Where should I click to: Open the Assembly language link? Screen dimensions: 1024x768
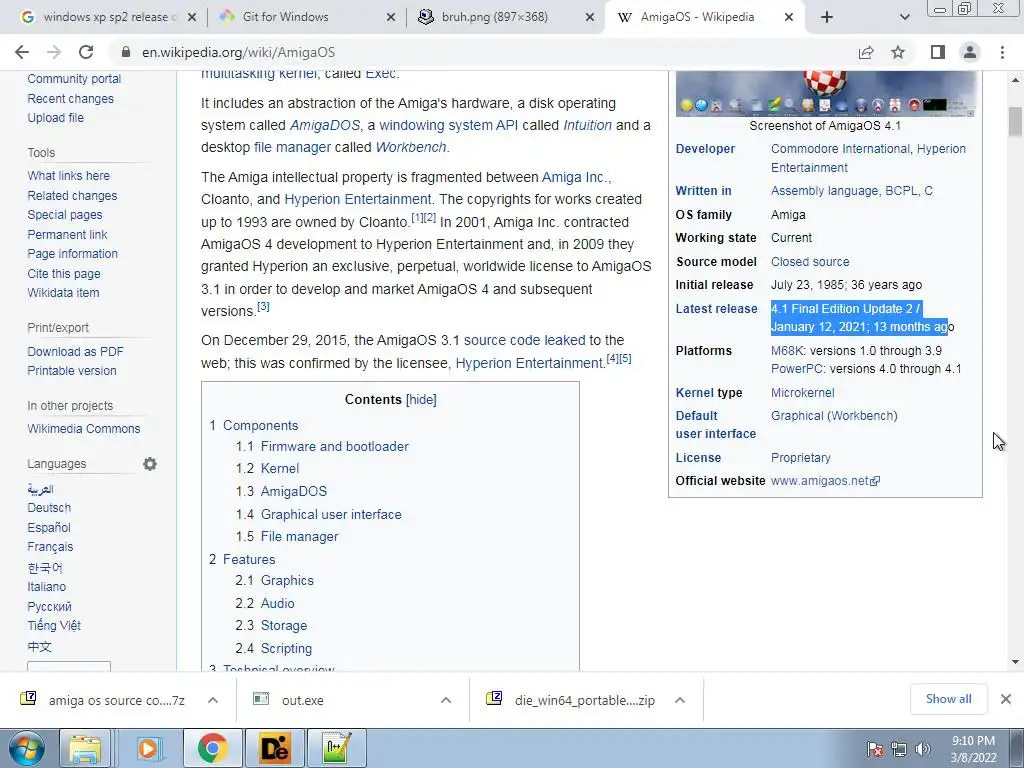click(824, 191)
